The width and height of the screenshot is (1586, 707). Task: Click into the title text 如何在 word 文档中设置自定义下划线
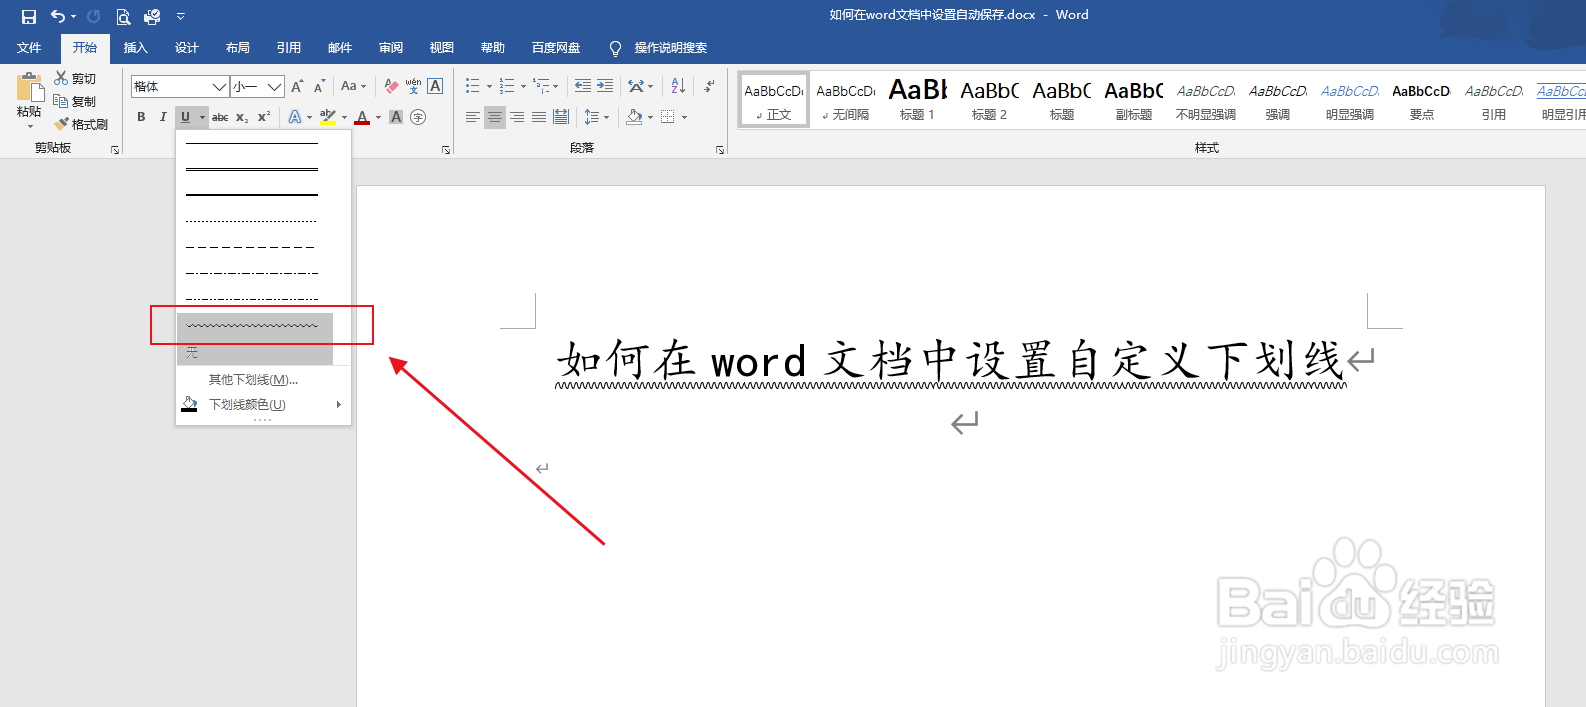pyautogui.click(x=950, y=361)
